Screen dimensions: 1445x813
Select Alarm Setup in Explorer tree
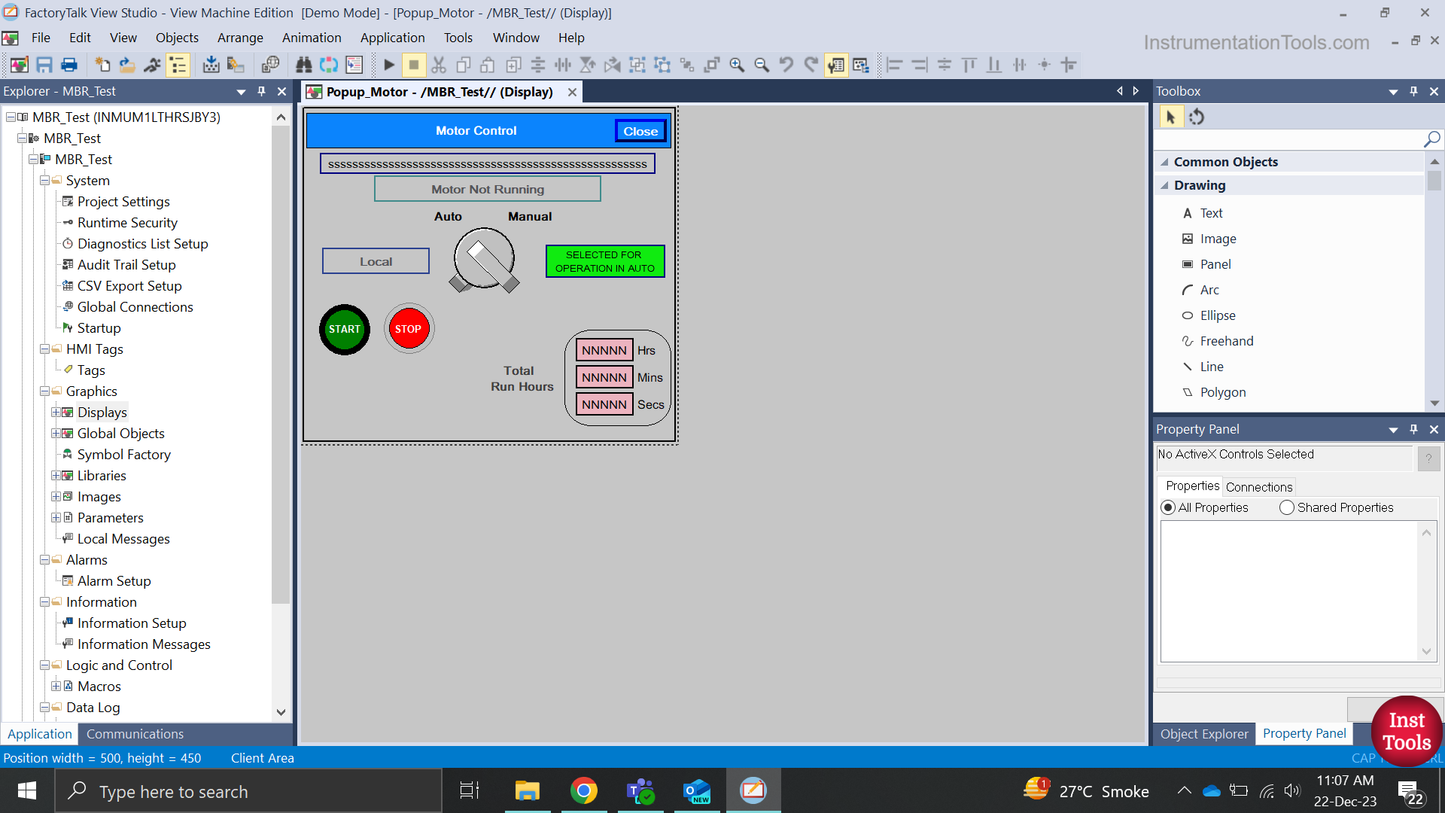[114, 581]
